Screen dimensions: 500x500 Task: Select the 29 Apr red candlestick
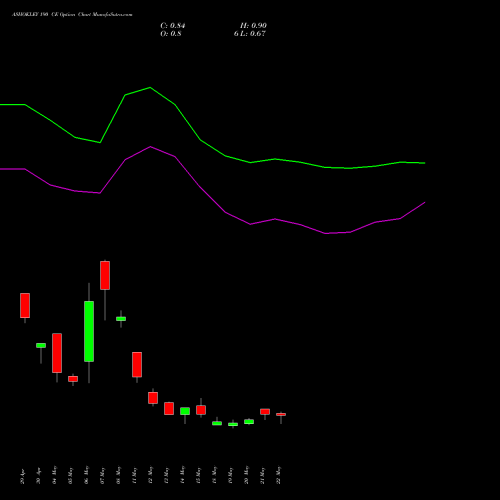25,306
